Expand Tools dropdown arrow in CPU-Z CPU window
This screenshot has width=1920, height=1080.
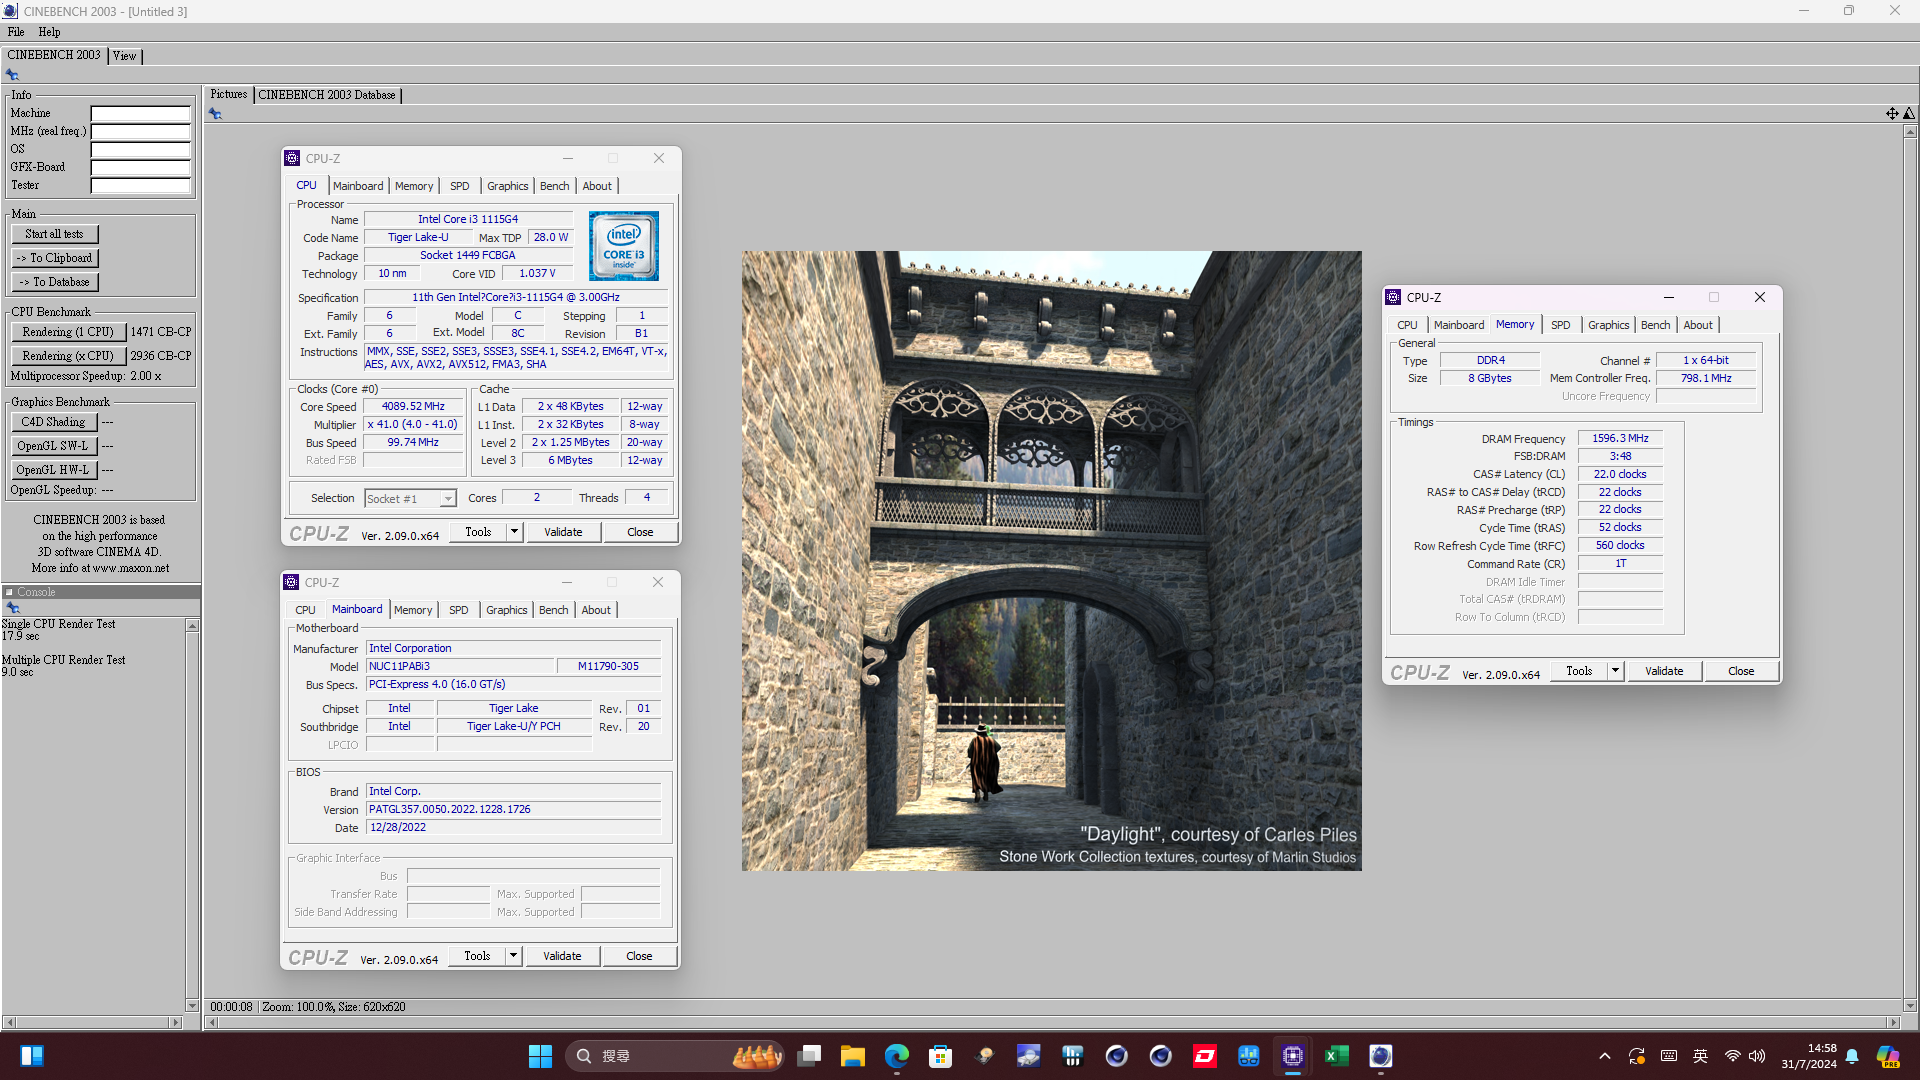click(514, 532)
